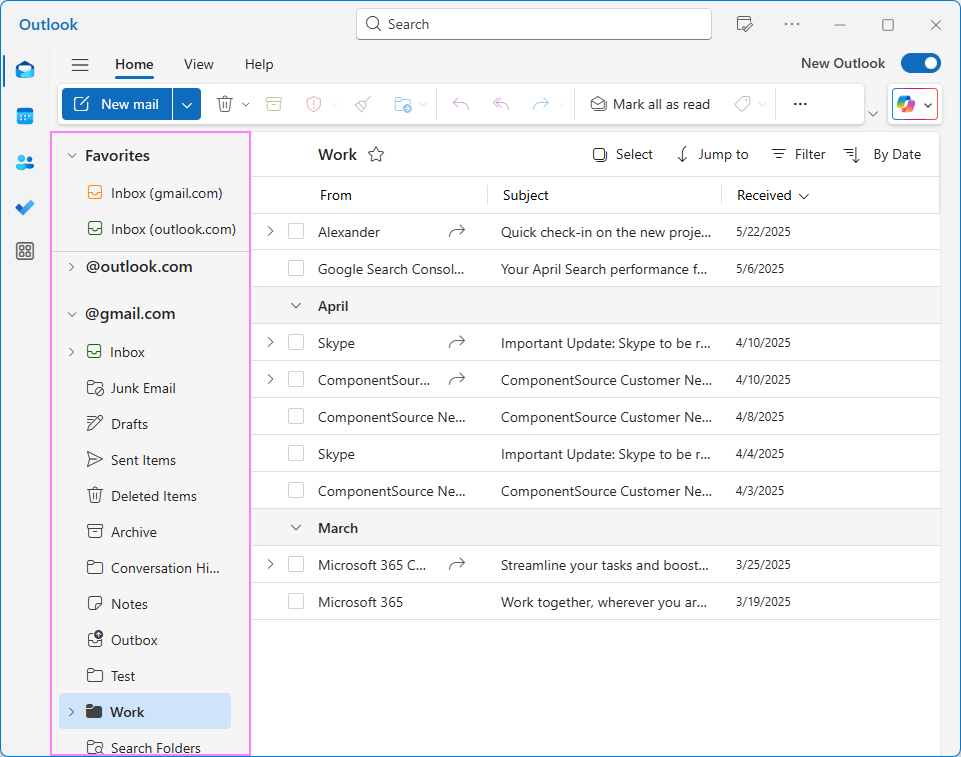961x757 pixels.
Task: Click forwarded arrow icon on Alexander message
Action: pyautogui.click(x=457, y=232)
